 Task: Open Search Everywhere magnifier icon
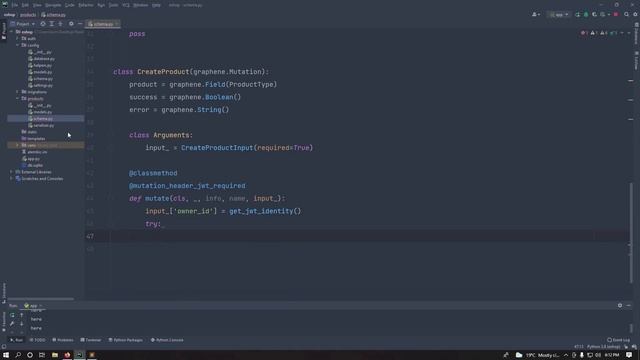coord(627,14)
